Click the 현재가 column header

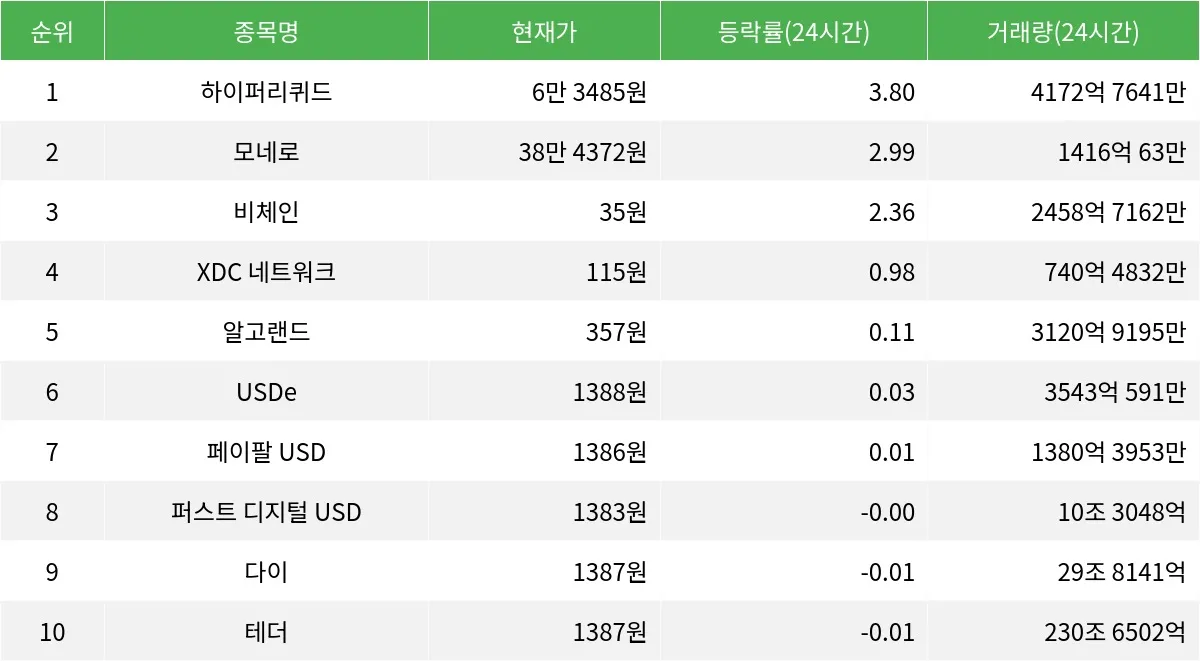[x=544, y=32]
